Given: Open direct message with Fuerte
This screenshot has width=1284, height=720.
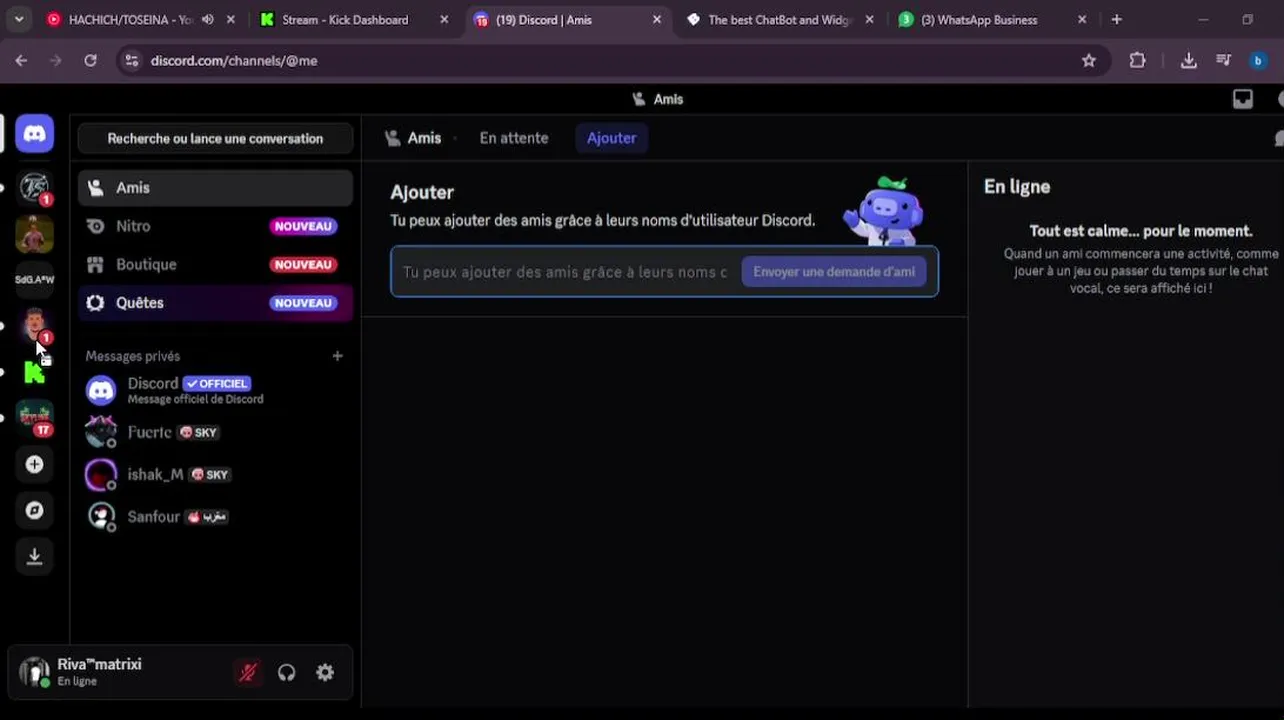Looking at the screenshot, I should pos(215,432).
